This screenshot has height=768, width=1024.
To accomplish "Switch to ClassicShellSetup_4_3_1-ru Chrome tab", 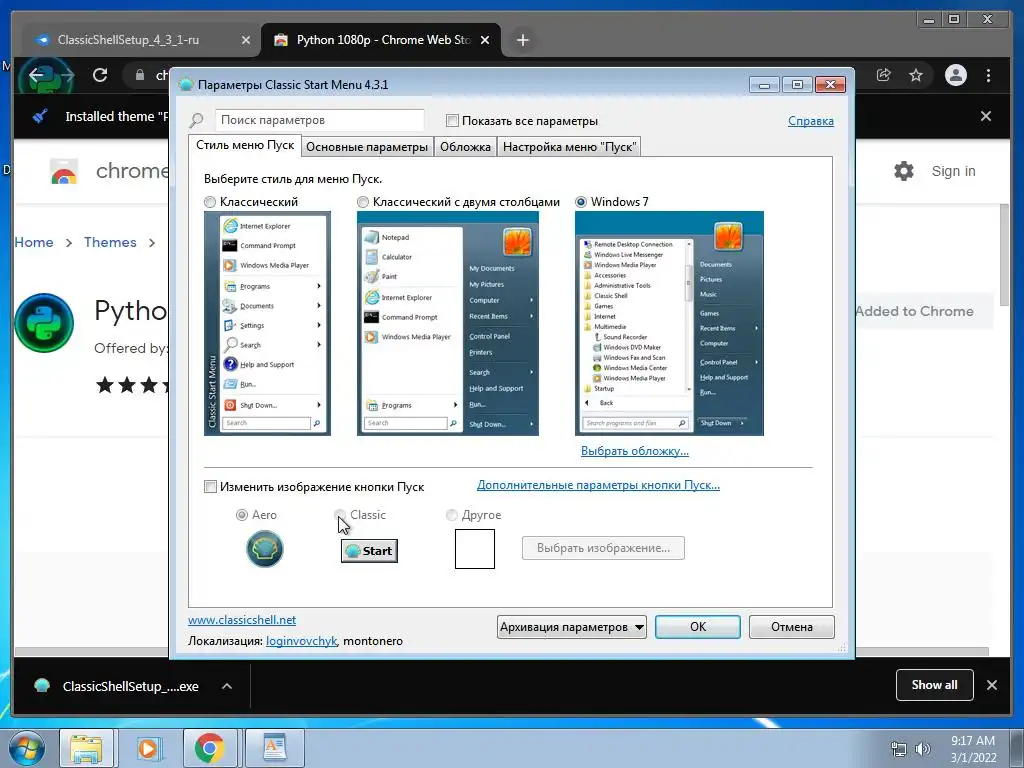I will 128,40.
